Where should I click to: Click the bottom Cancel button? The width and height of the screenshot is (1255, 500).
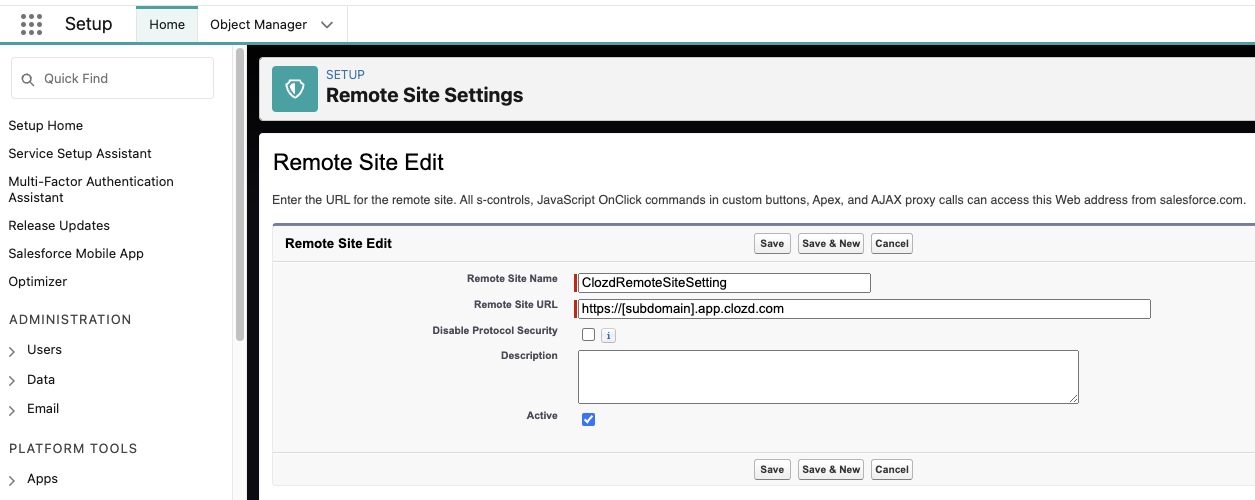pyautogui.click(x=892, y=469)
